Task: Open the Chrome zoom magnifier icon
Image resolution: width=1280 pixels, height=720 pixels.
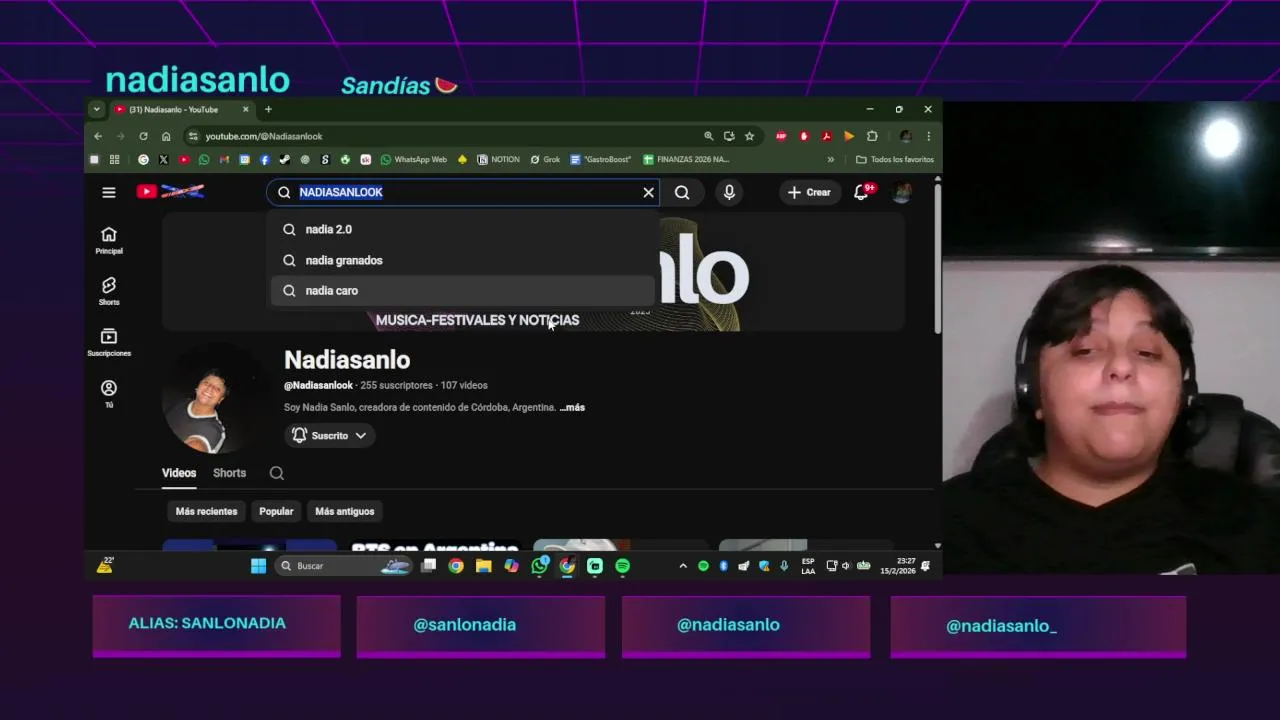Action: pyautogui.click(x=708, y=136)
